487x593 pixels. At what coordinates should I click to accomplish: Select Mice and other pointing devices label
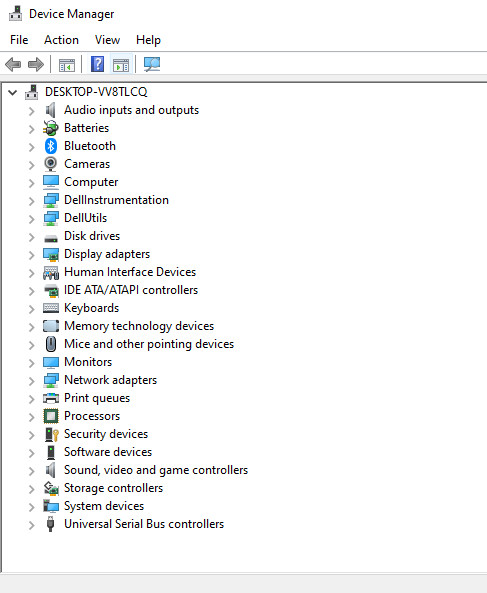tap(149, 344)
